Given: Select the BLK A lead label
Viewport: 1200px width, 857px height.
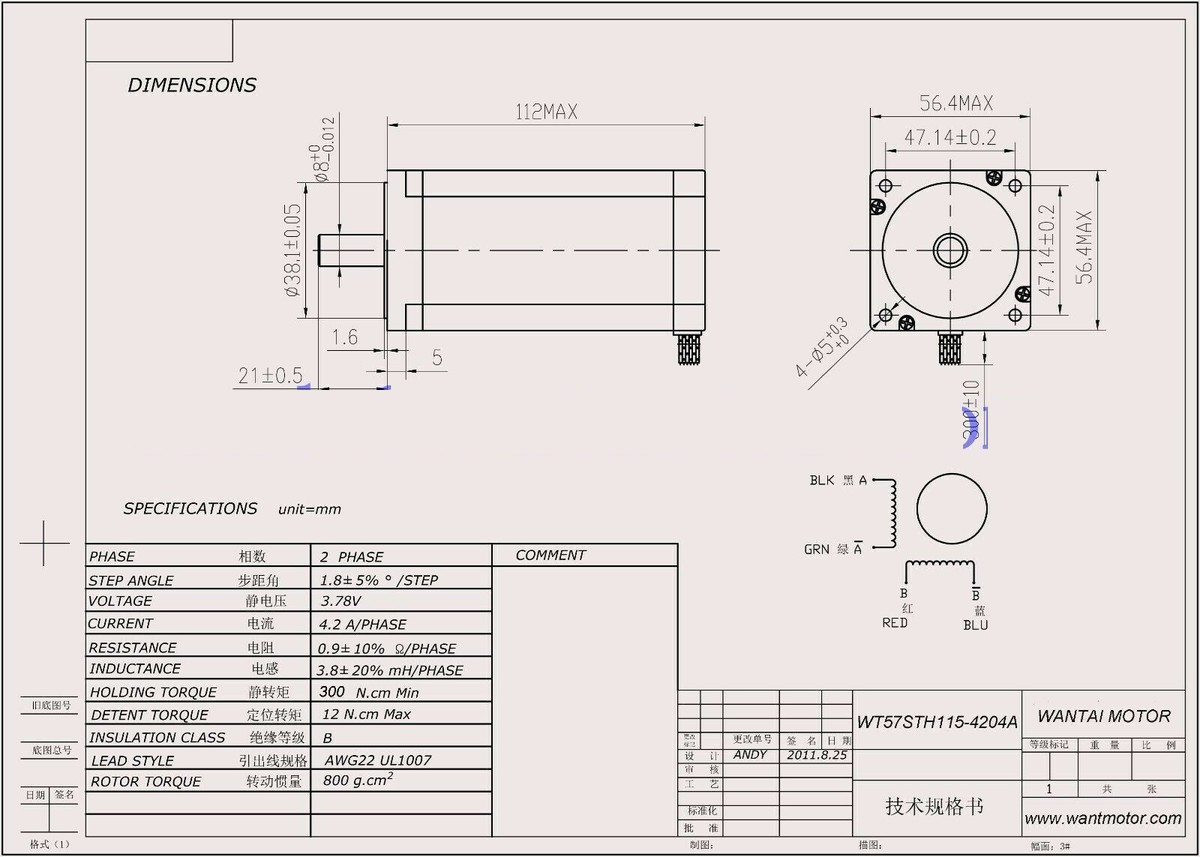Looking at the screenshot, I should (838, 481).
